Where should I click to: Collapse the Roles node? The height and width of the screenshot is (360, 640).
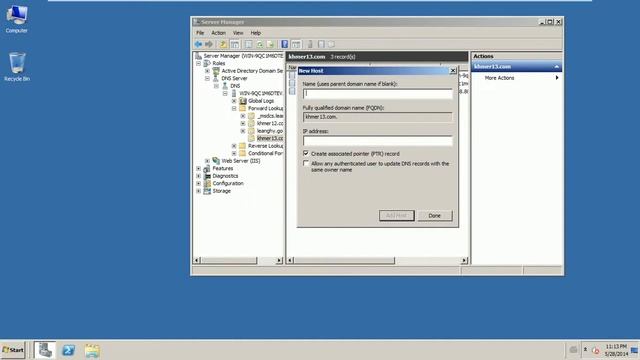pyautogui.click(x=198, y=63)
